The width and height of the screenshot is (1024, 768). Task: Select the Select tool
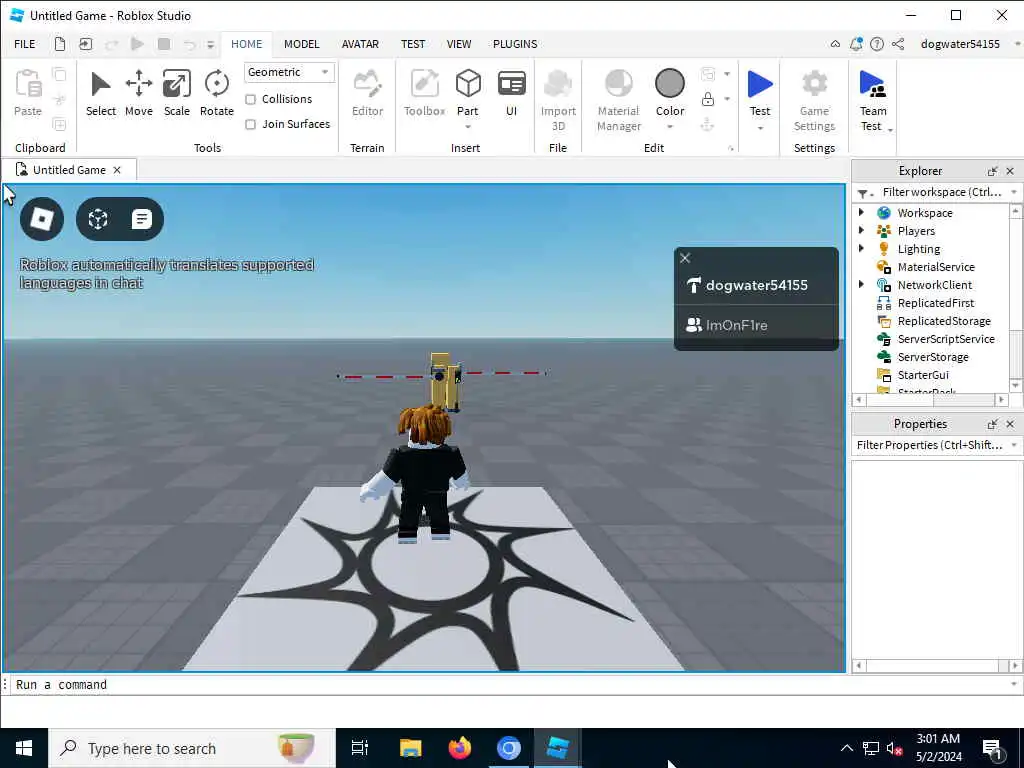101,94
